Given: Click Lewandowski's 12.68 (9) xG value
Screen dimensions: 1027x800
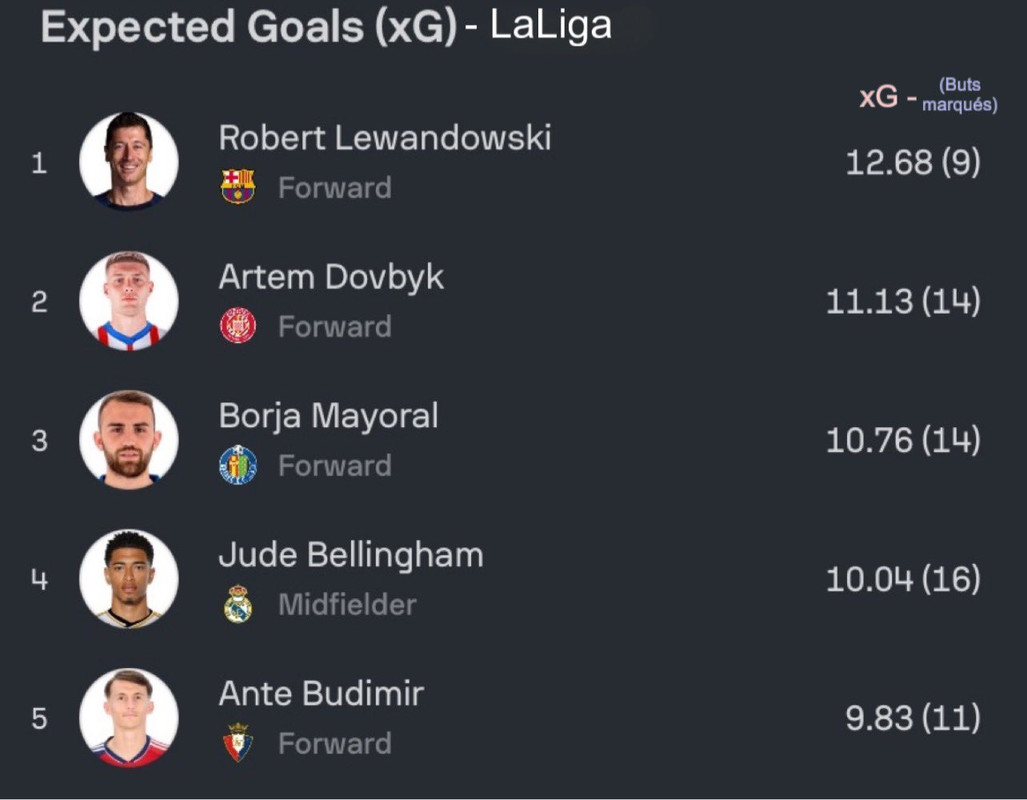Looking at the screenshot, I should [x=913, y=162].
